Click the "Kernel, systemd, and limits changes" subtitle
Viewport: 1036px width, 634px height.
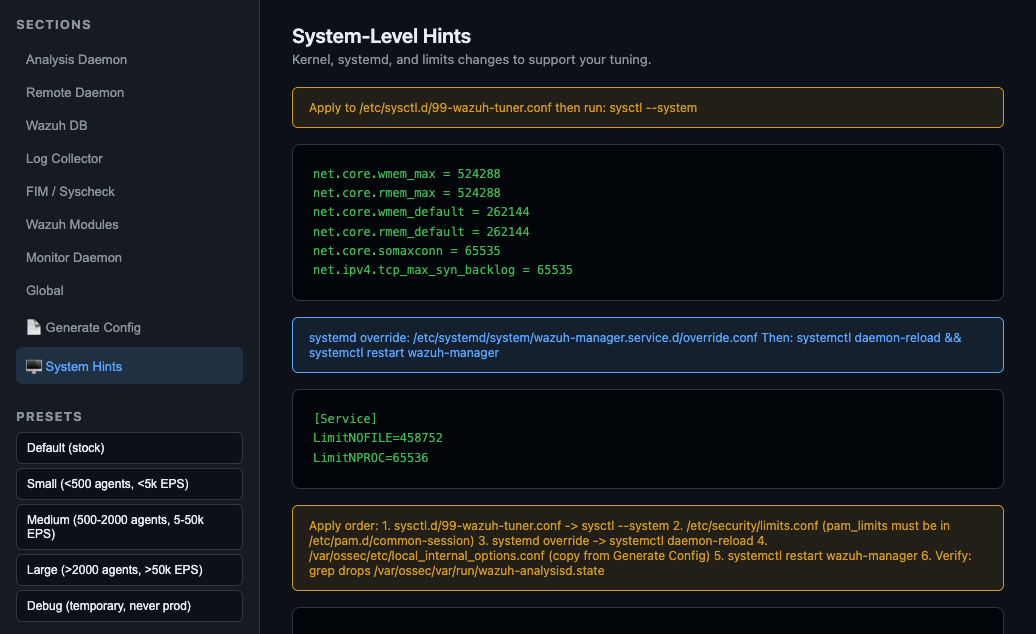click(471, 59)
